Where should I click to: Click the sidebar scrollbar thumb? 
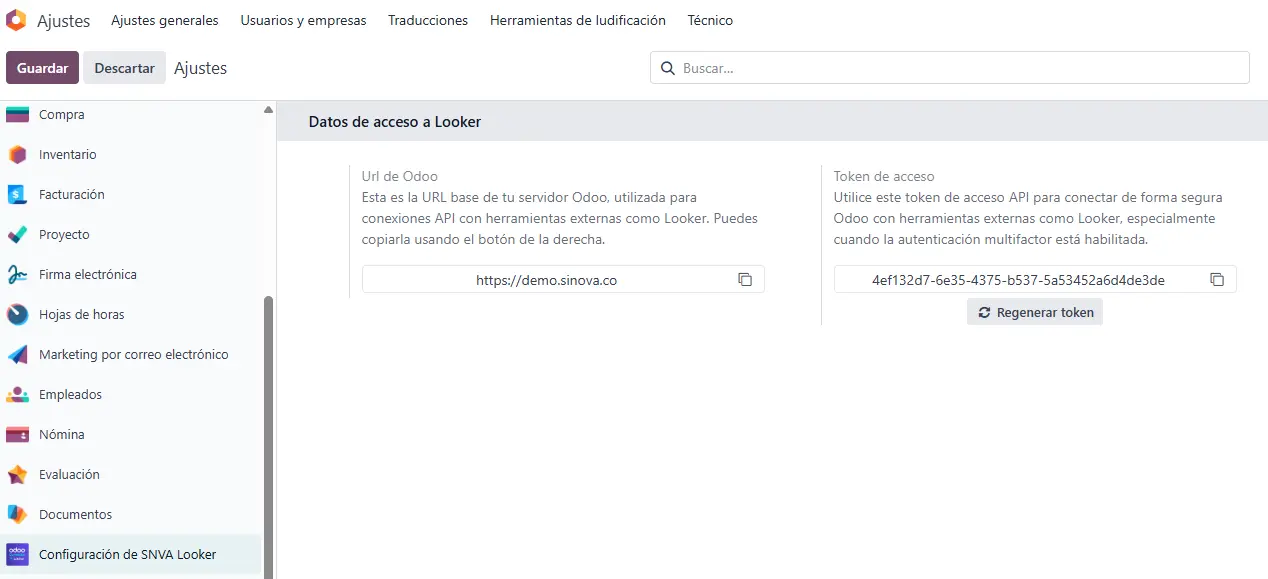pyautogui.click(x=267, y=435)
